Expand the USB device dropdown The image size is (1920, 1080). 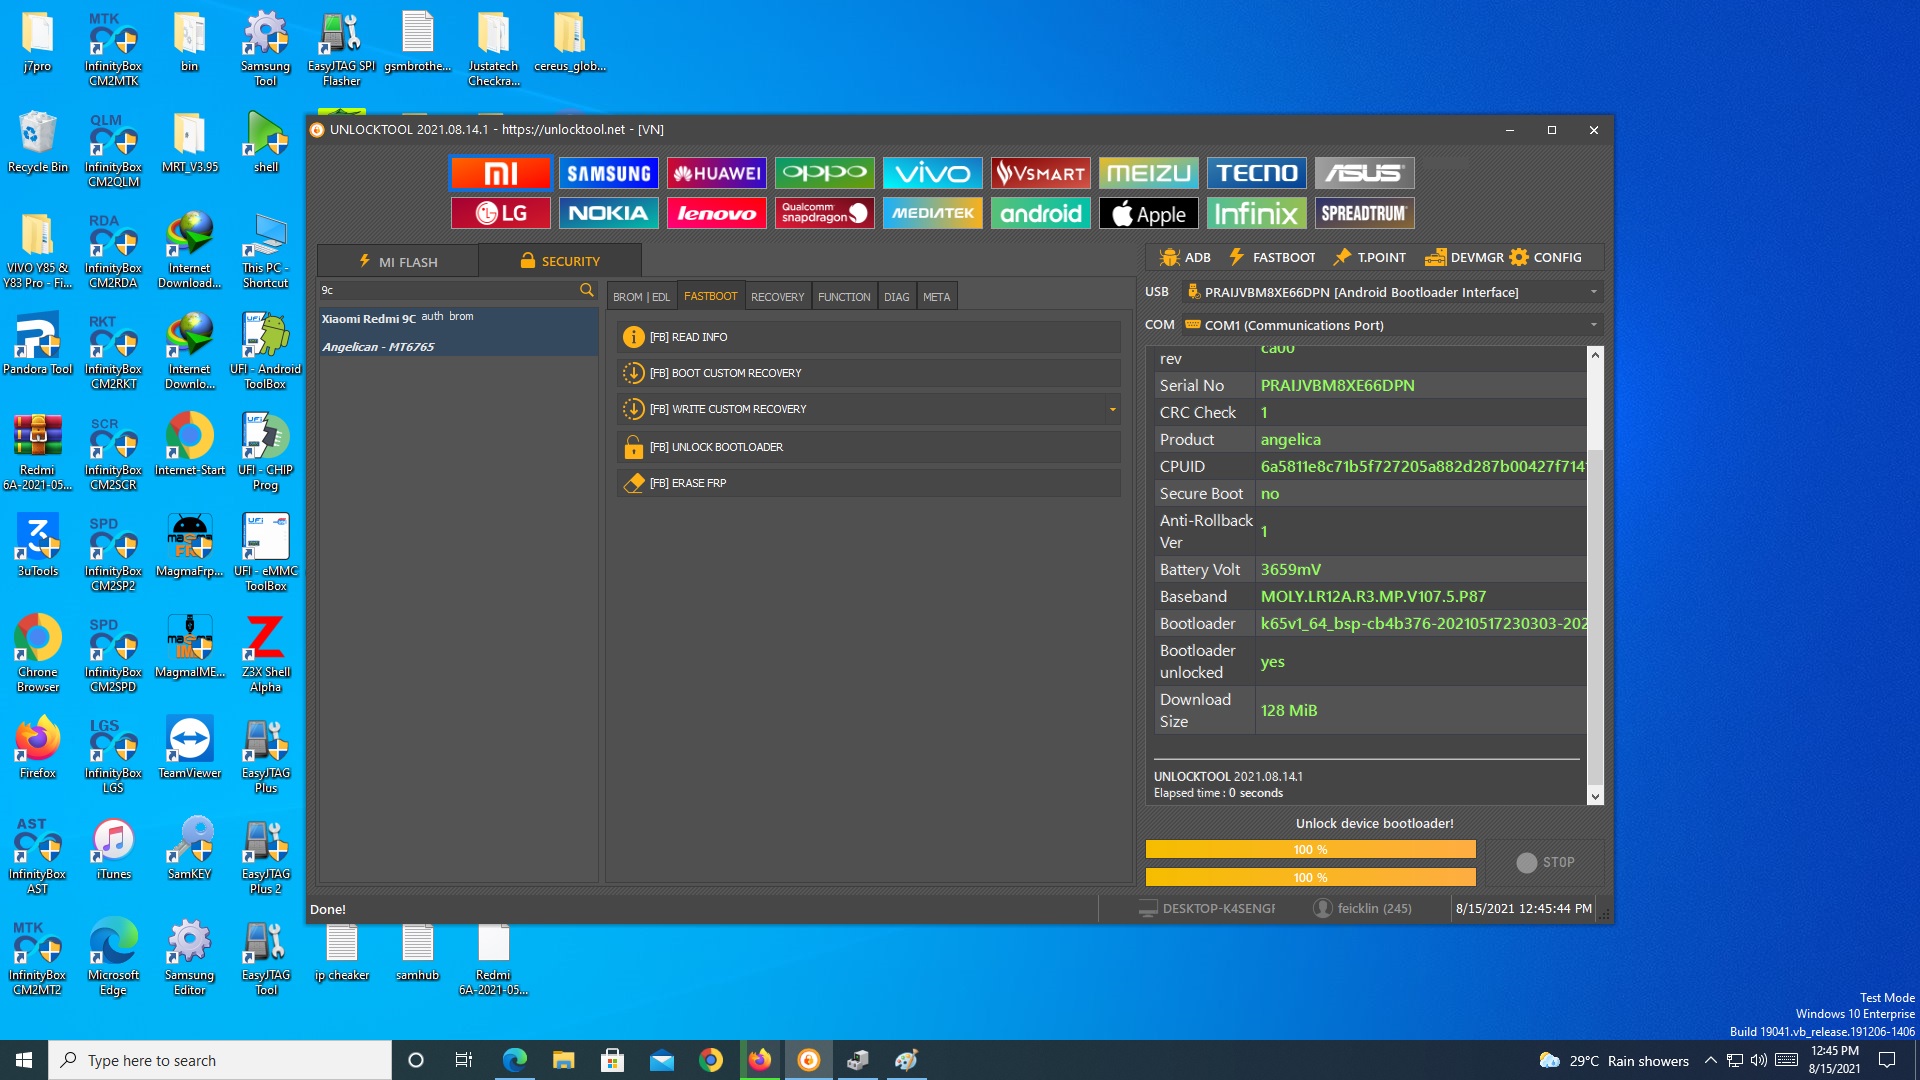point(1594,292)
